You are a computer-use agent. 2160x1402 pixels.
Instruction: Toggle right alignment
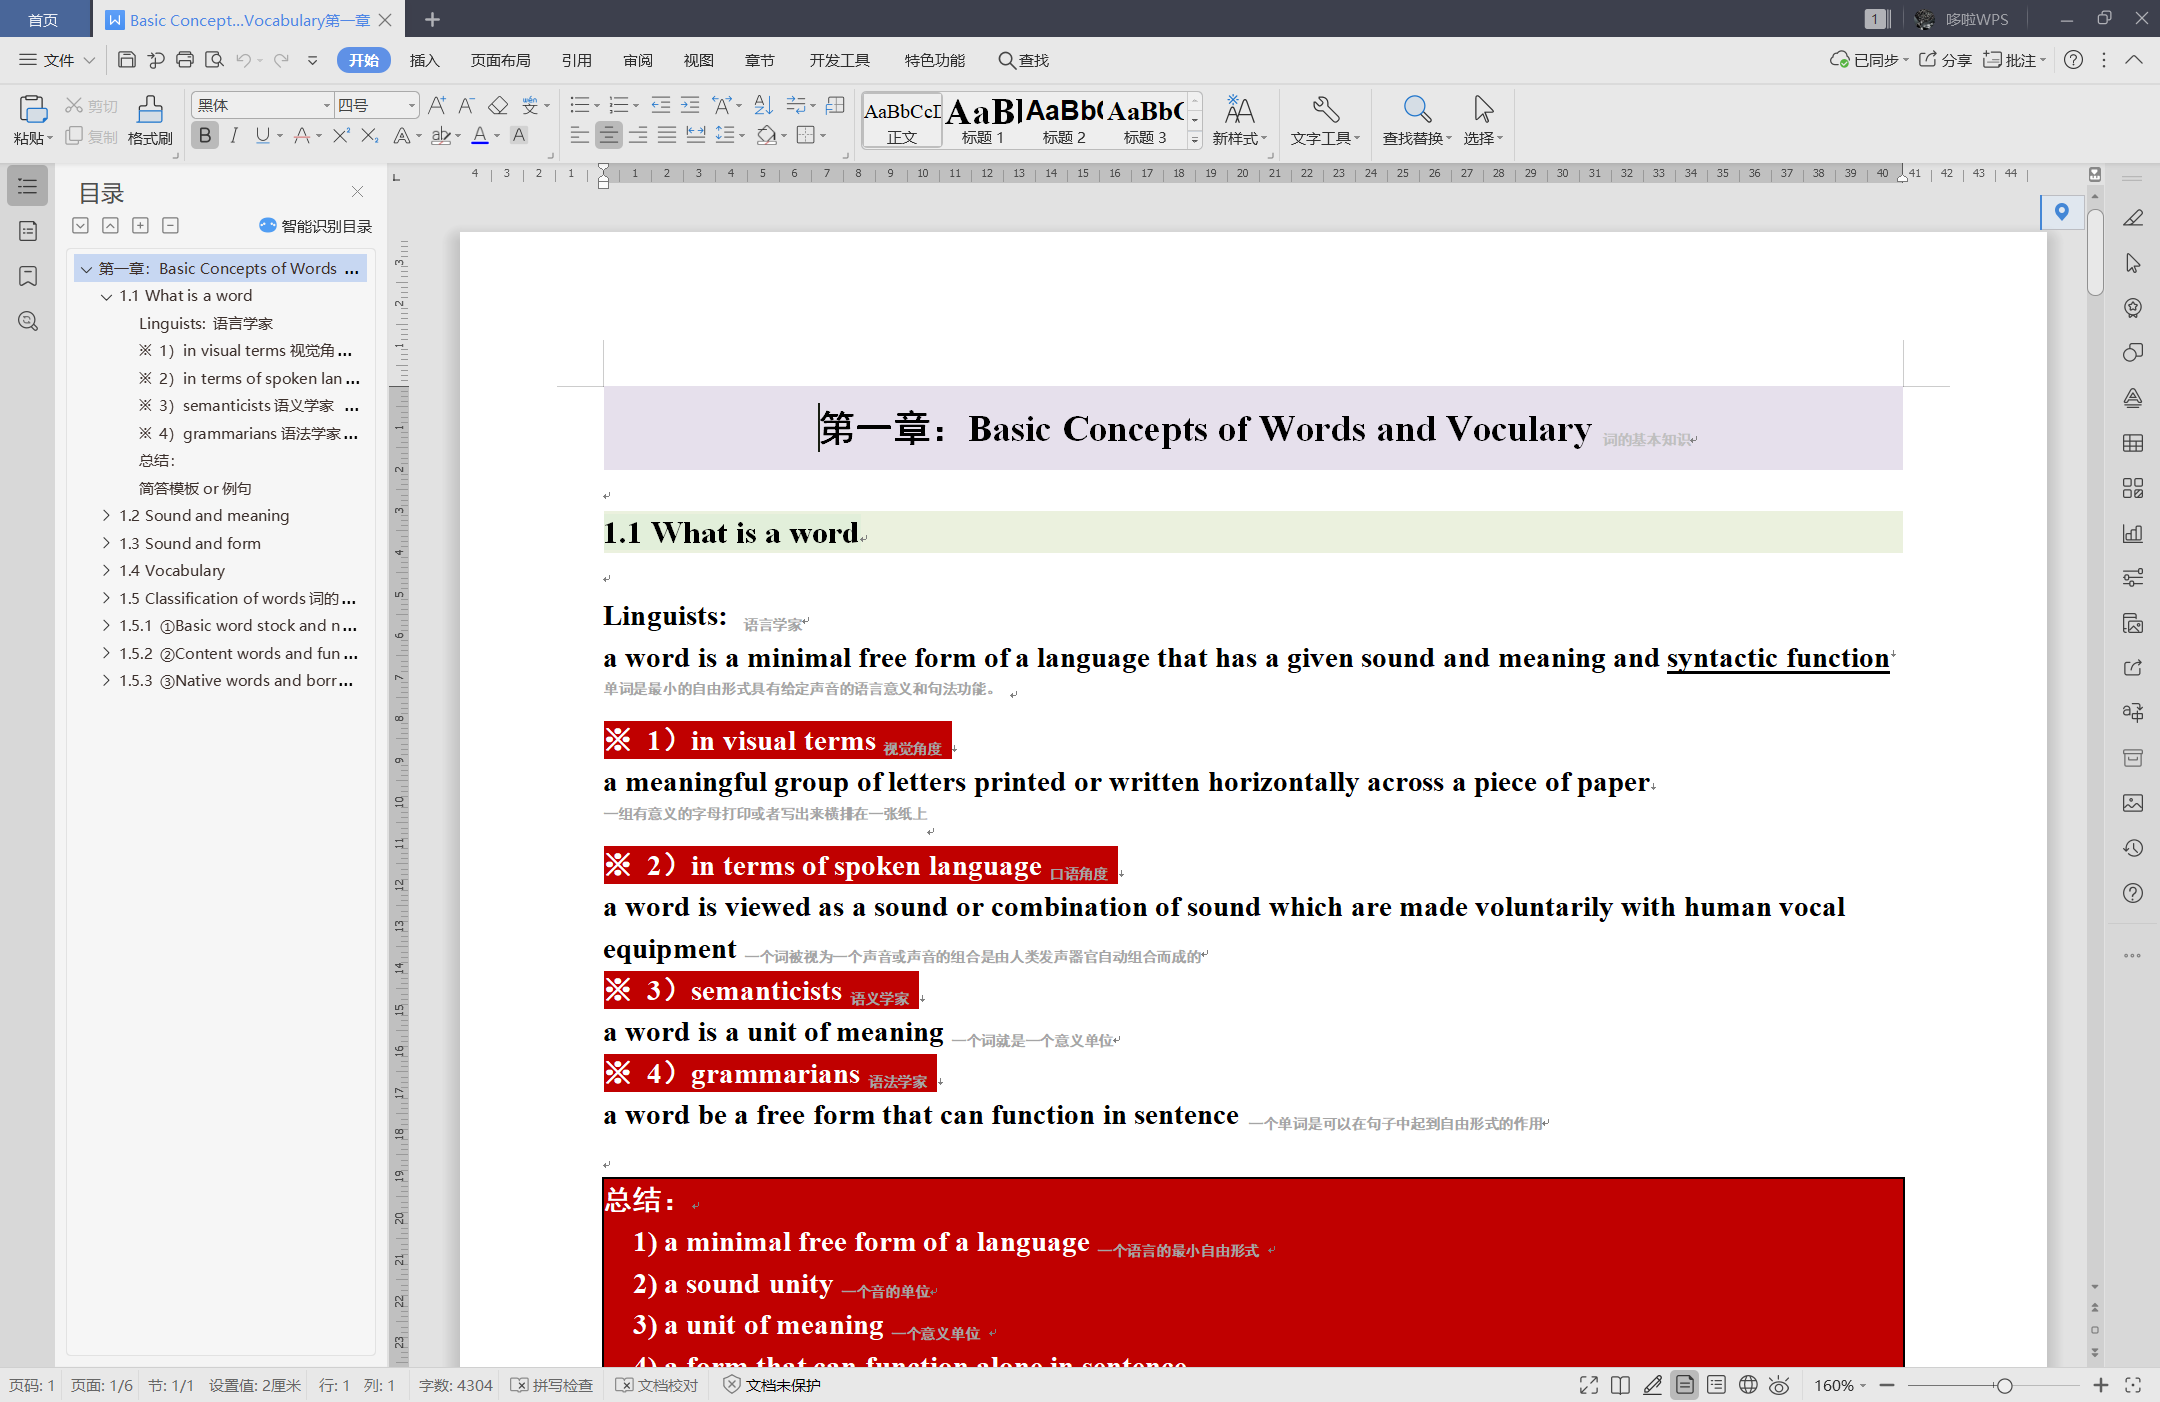[x=638, y=135]
